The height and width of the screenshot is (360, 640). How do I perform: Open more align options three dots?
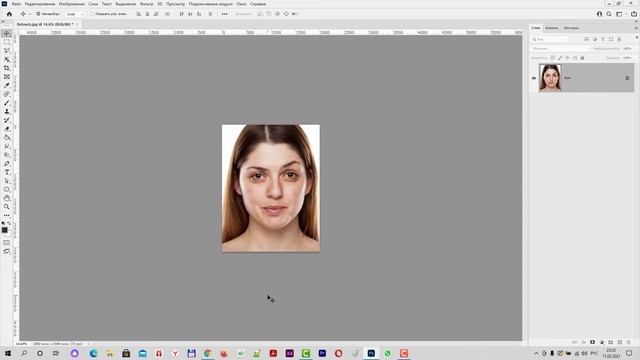tap(224, 14)
